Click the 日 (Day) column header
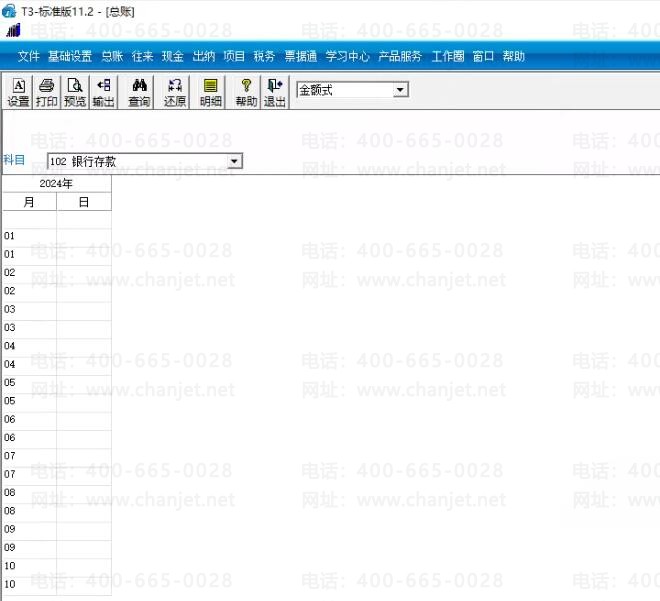 pos(83,202)
